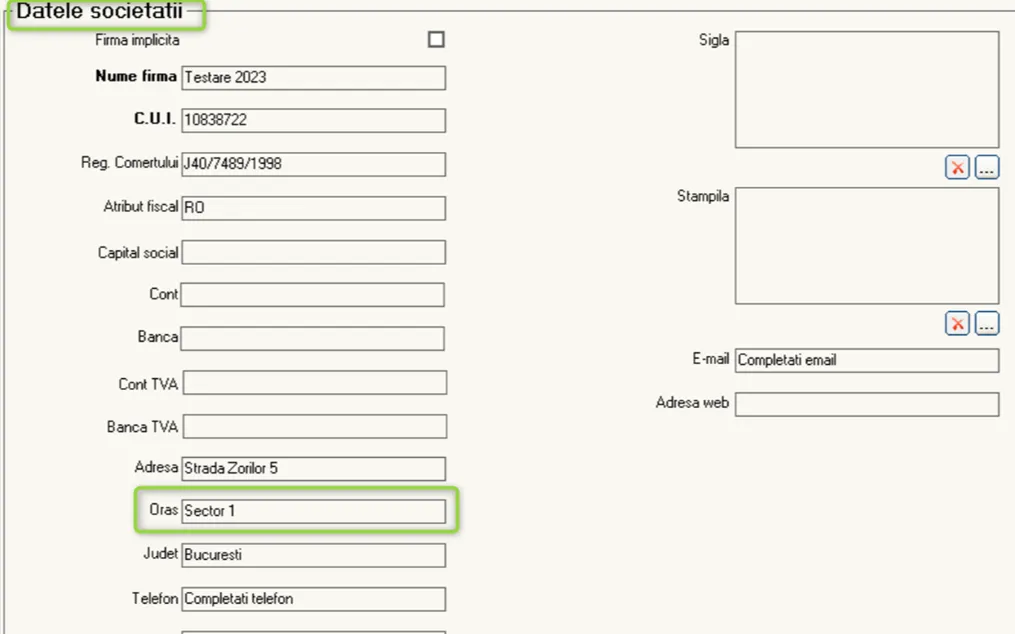The height and width of the screenshot is (634, 1015).
Task: Select the Cont input box
Action: click(313, 295)
